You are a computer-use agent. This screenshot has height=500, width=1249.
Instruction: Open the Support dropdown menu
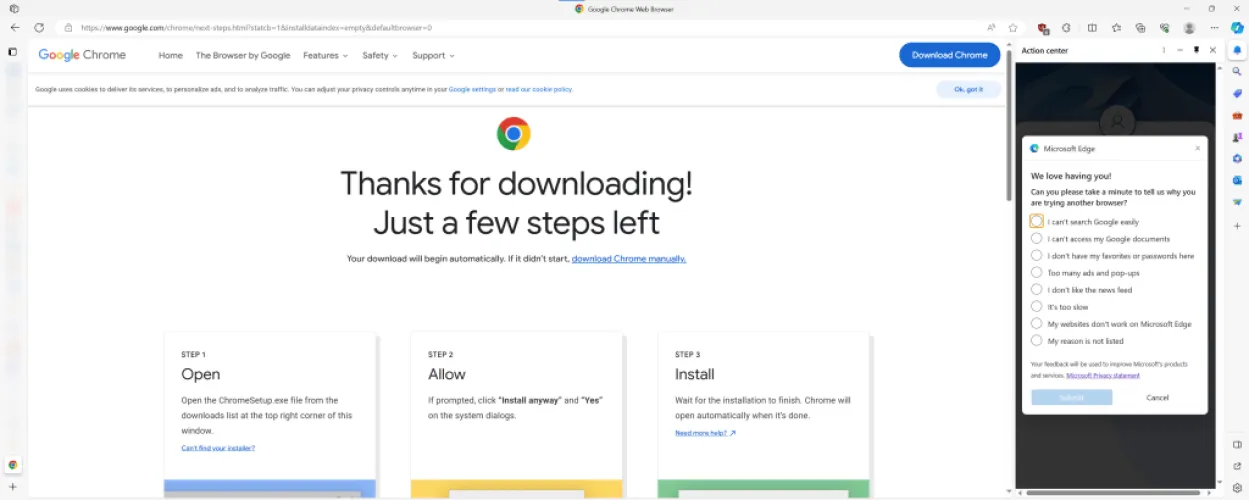[433, 56]
